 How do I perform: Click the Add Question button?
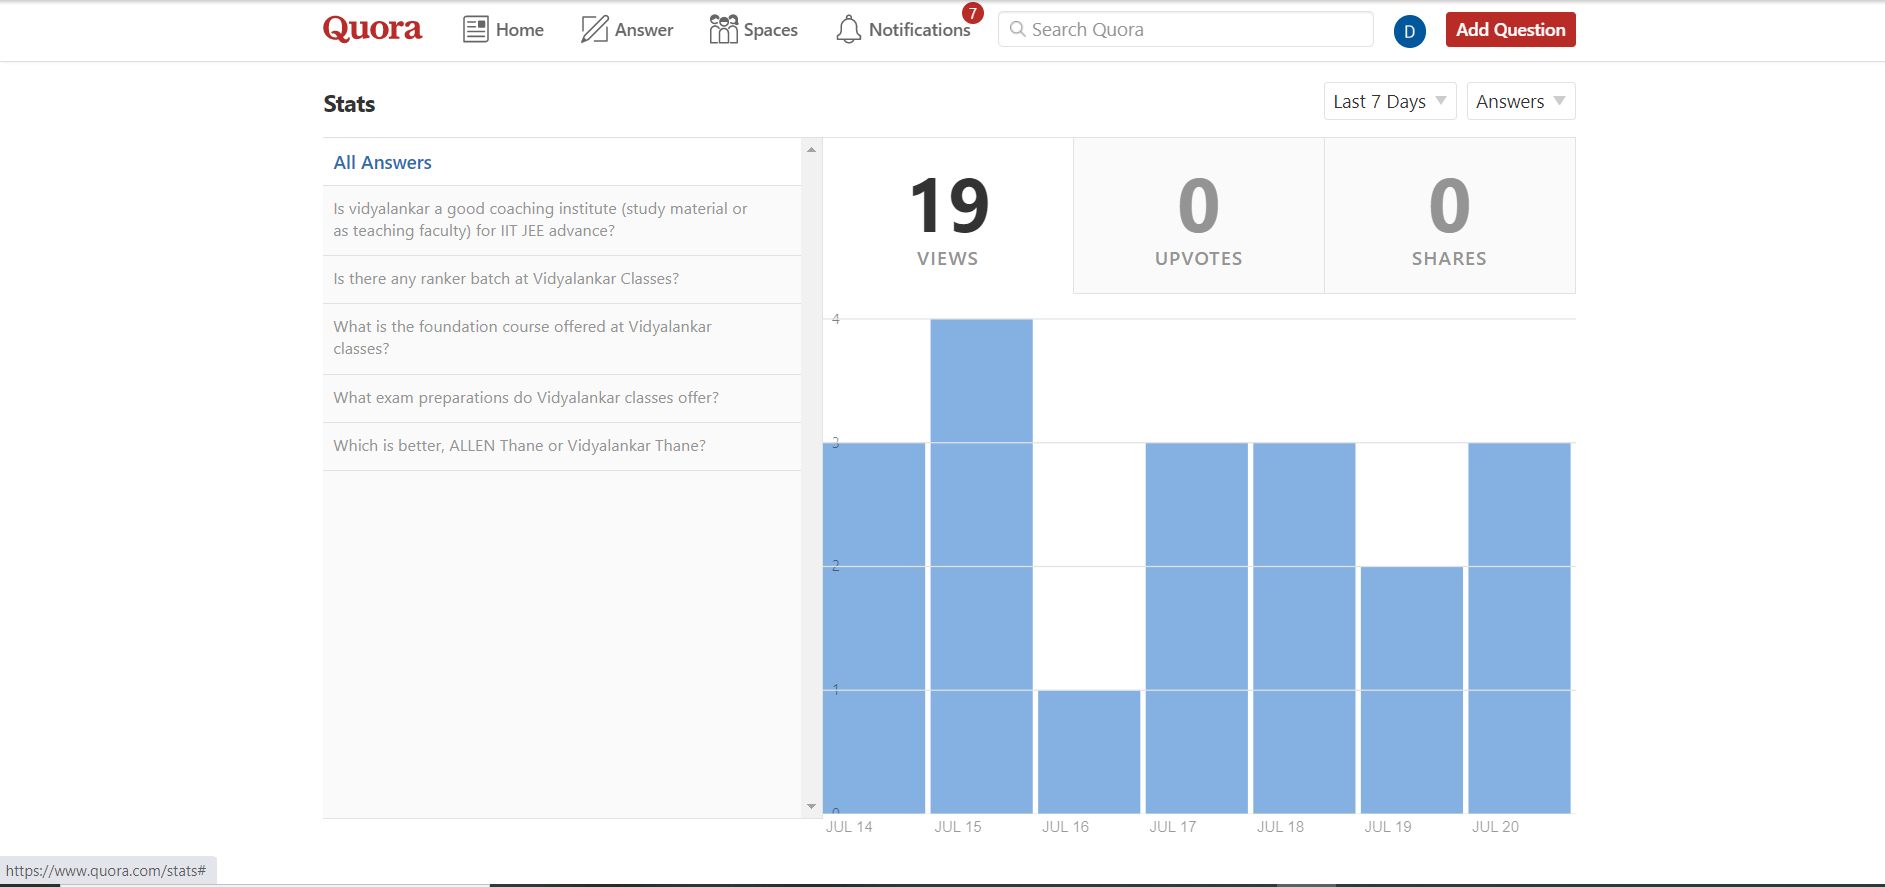[x=1510, y=30]
